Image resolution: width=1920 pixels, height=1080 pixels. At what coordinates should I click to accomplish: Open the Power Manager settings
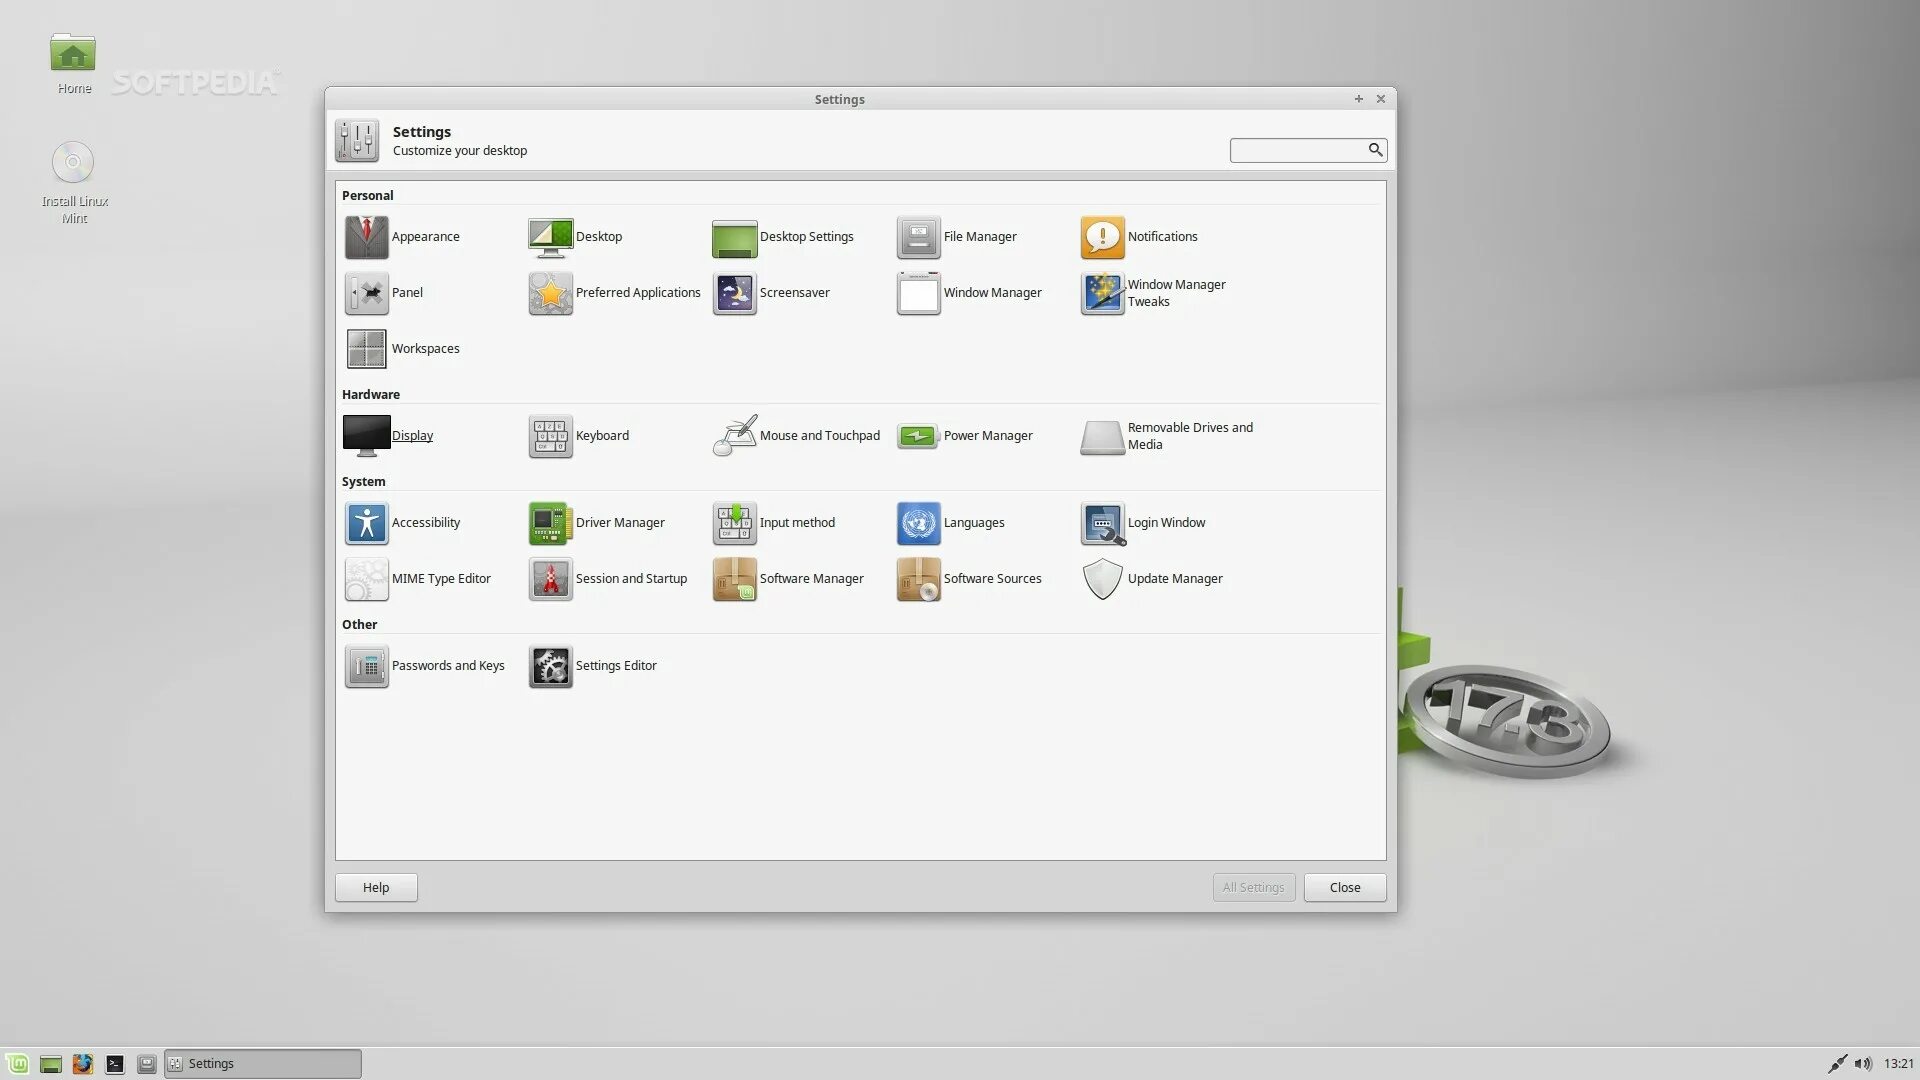point(918,436)
